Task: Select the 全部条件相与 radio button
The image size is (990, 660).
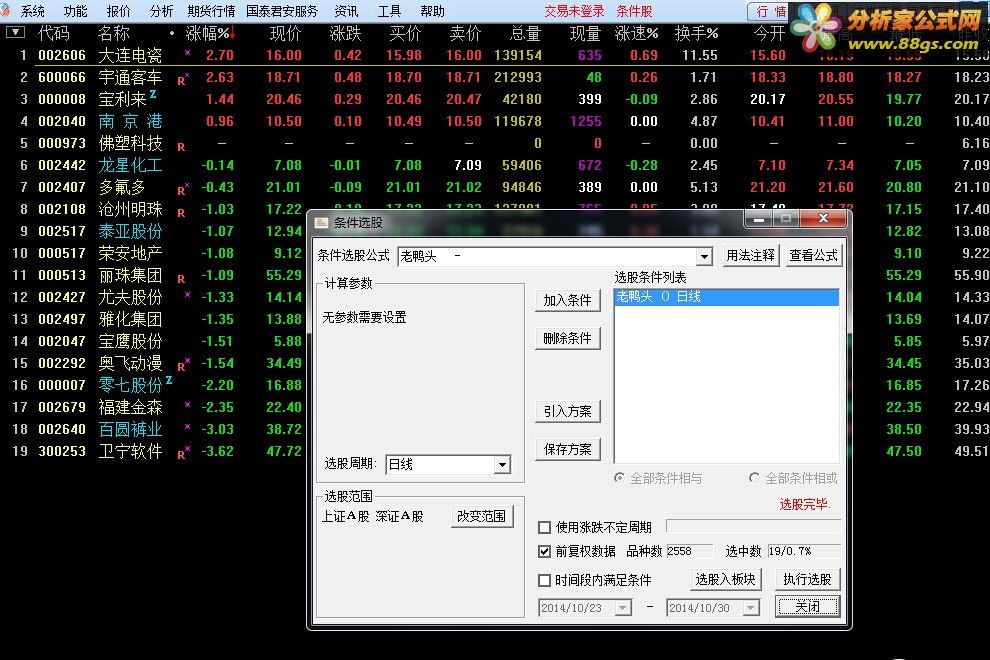Action: (620, 478)
